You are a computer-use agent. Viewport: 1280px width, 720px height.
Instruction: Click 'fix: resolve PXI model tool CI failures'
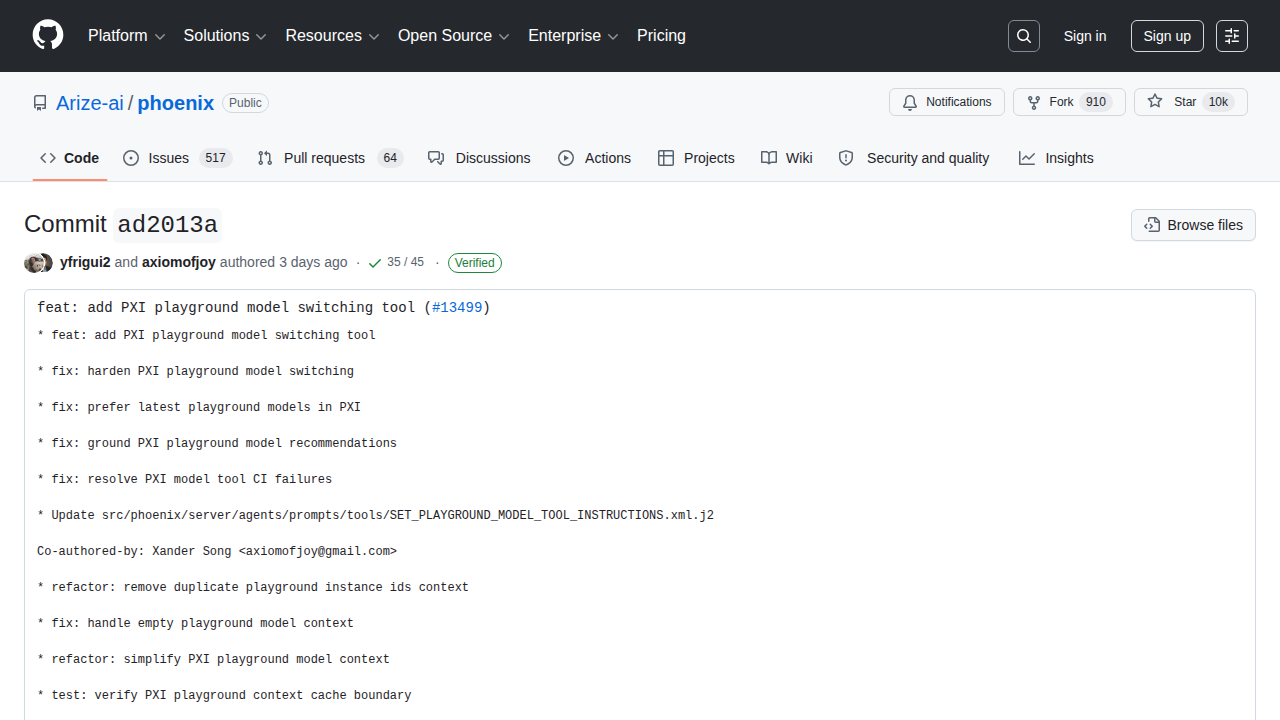184,479
